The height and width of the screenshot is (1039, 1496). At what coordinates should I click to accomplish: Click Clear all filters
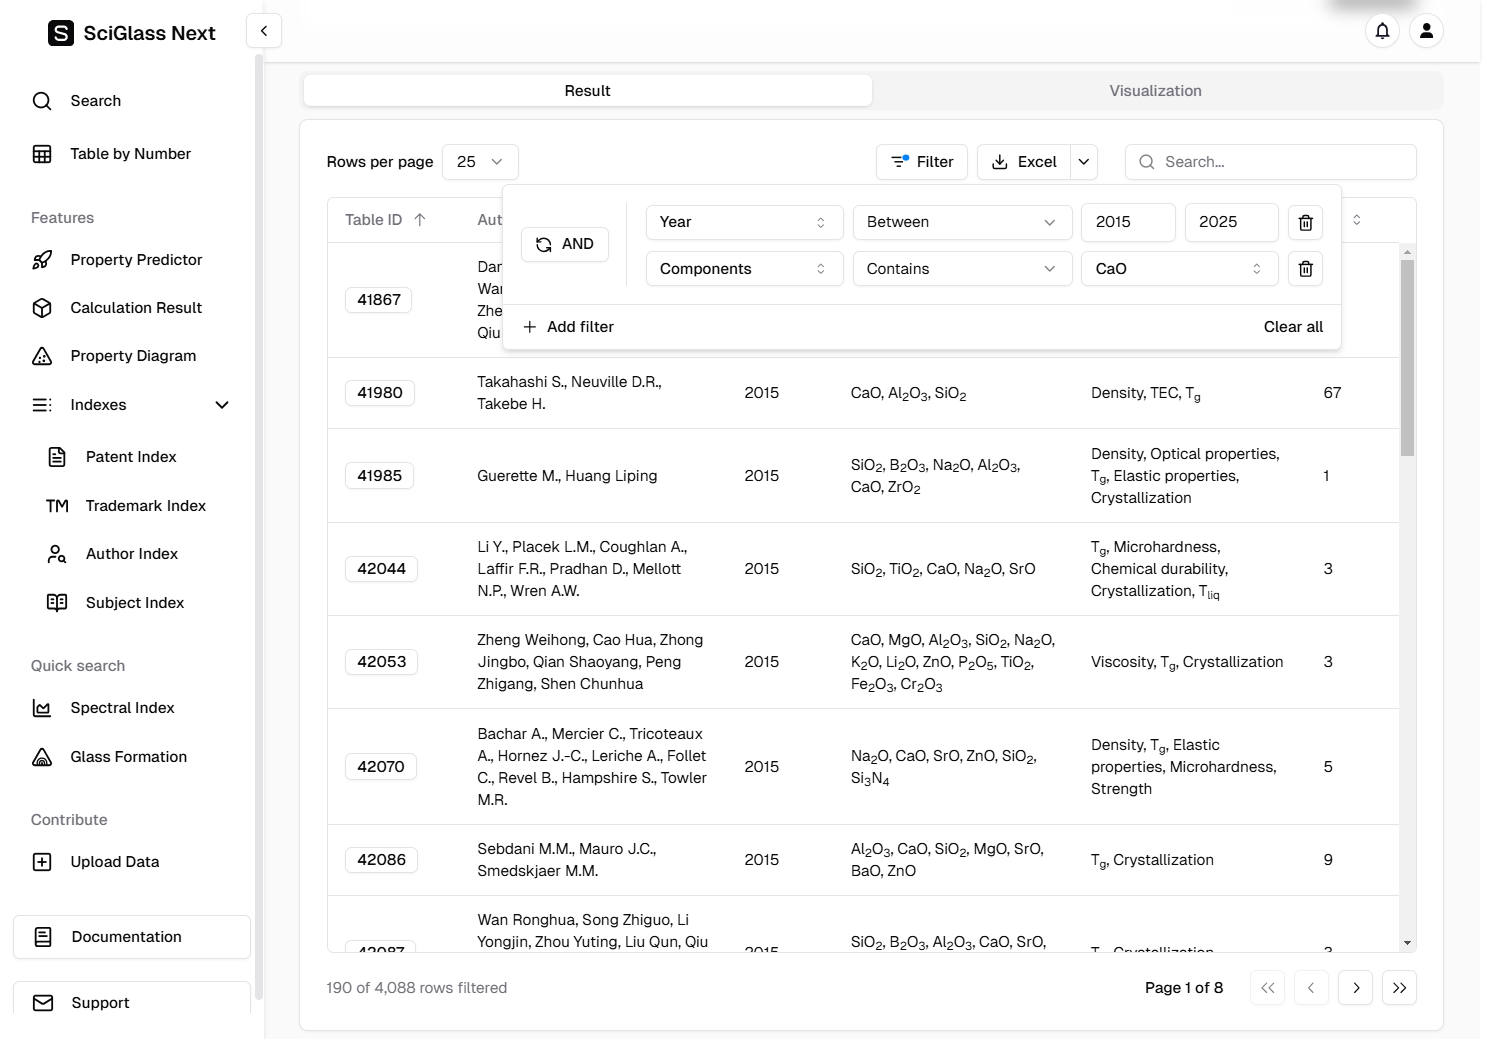(1292, 327)
